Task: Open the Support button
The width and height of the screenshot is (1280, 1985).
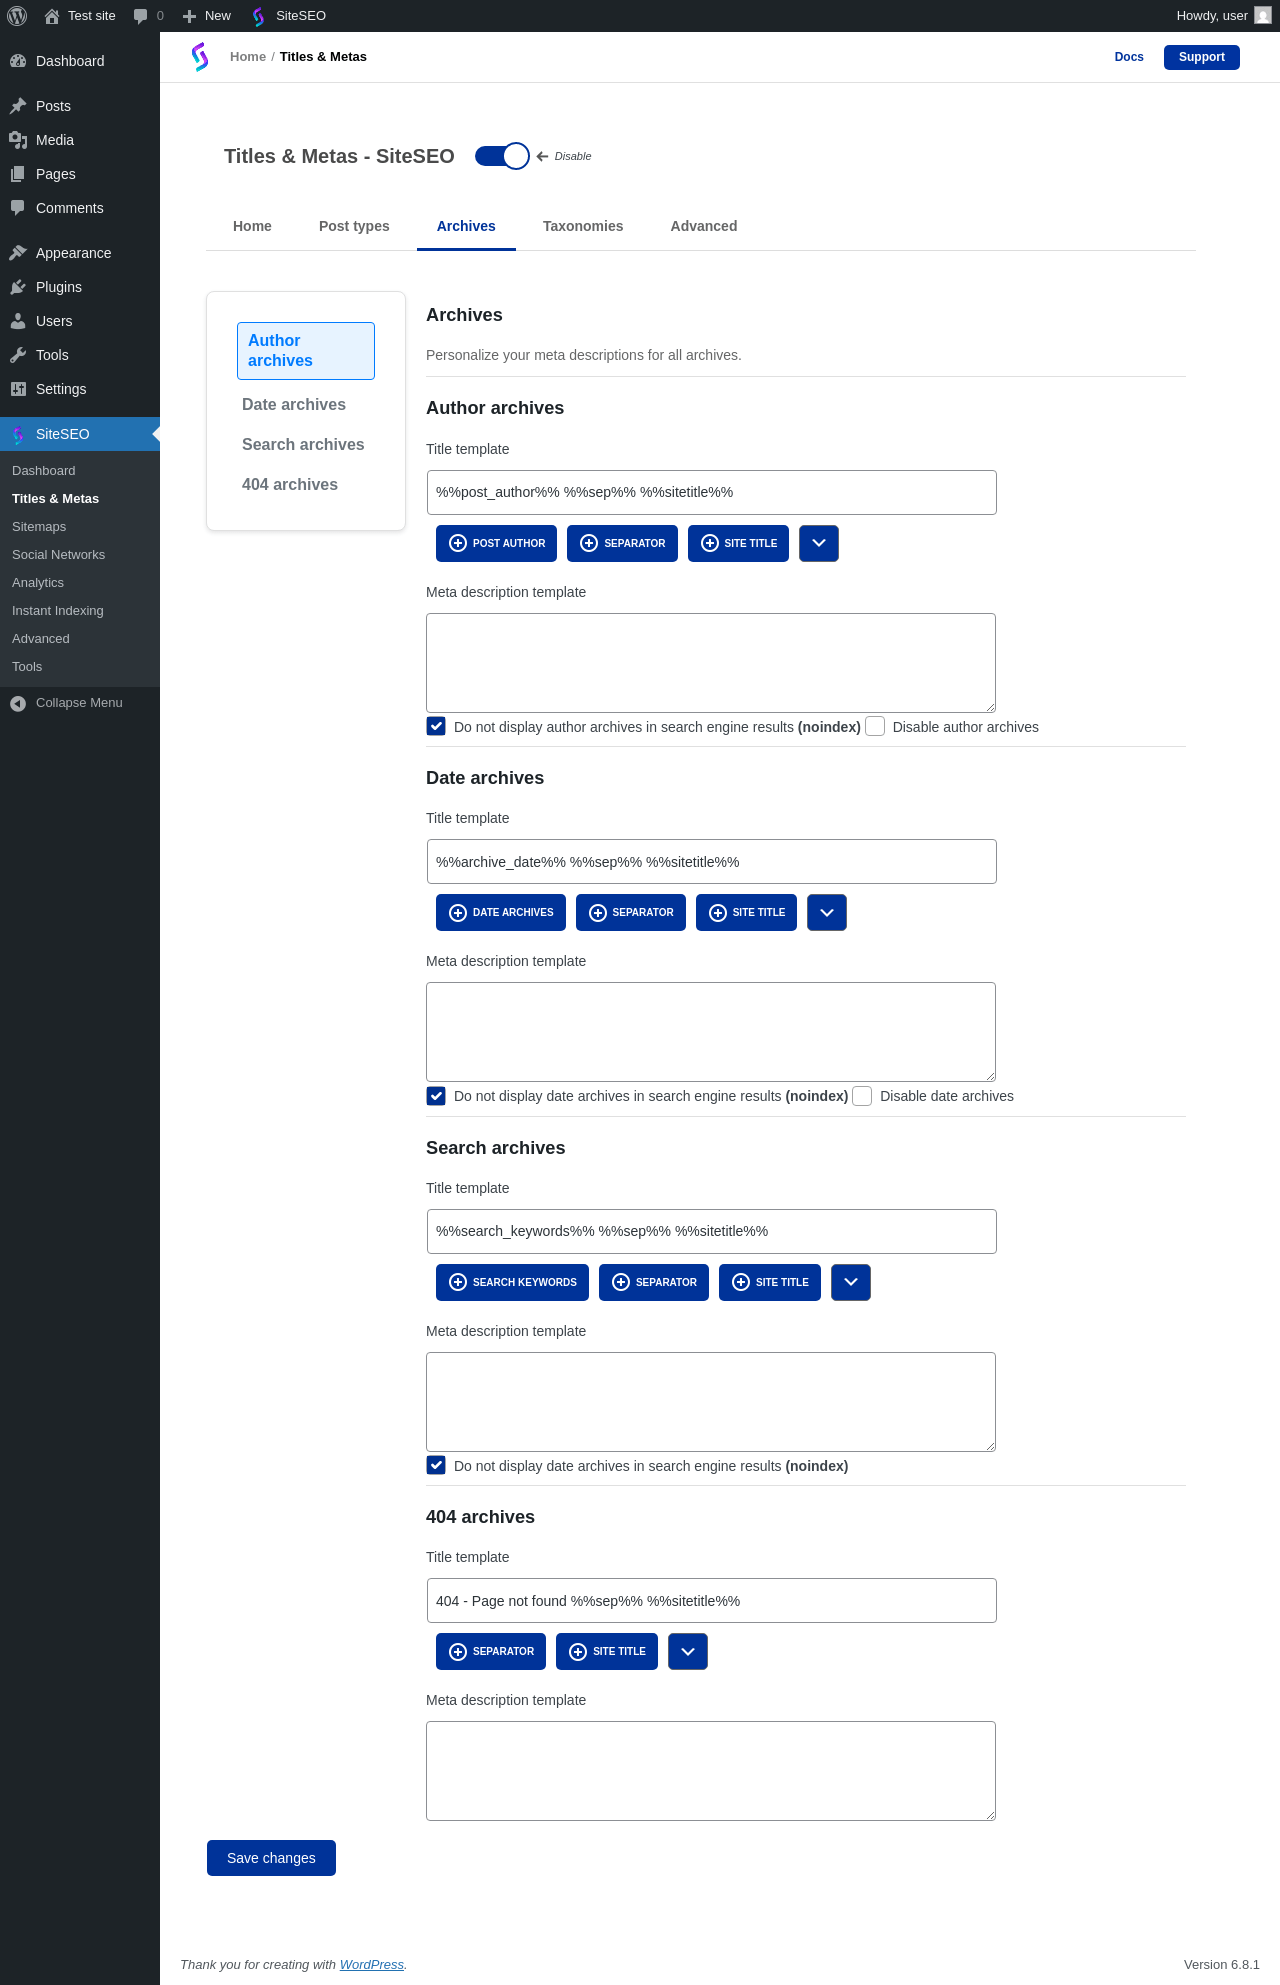Action: 1202,57
